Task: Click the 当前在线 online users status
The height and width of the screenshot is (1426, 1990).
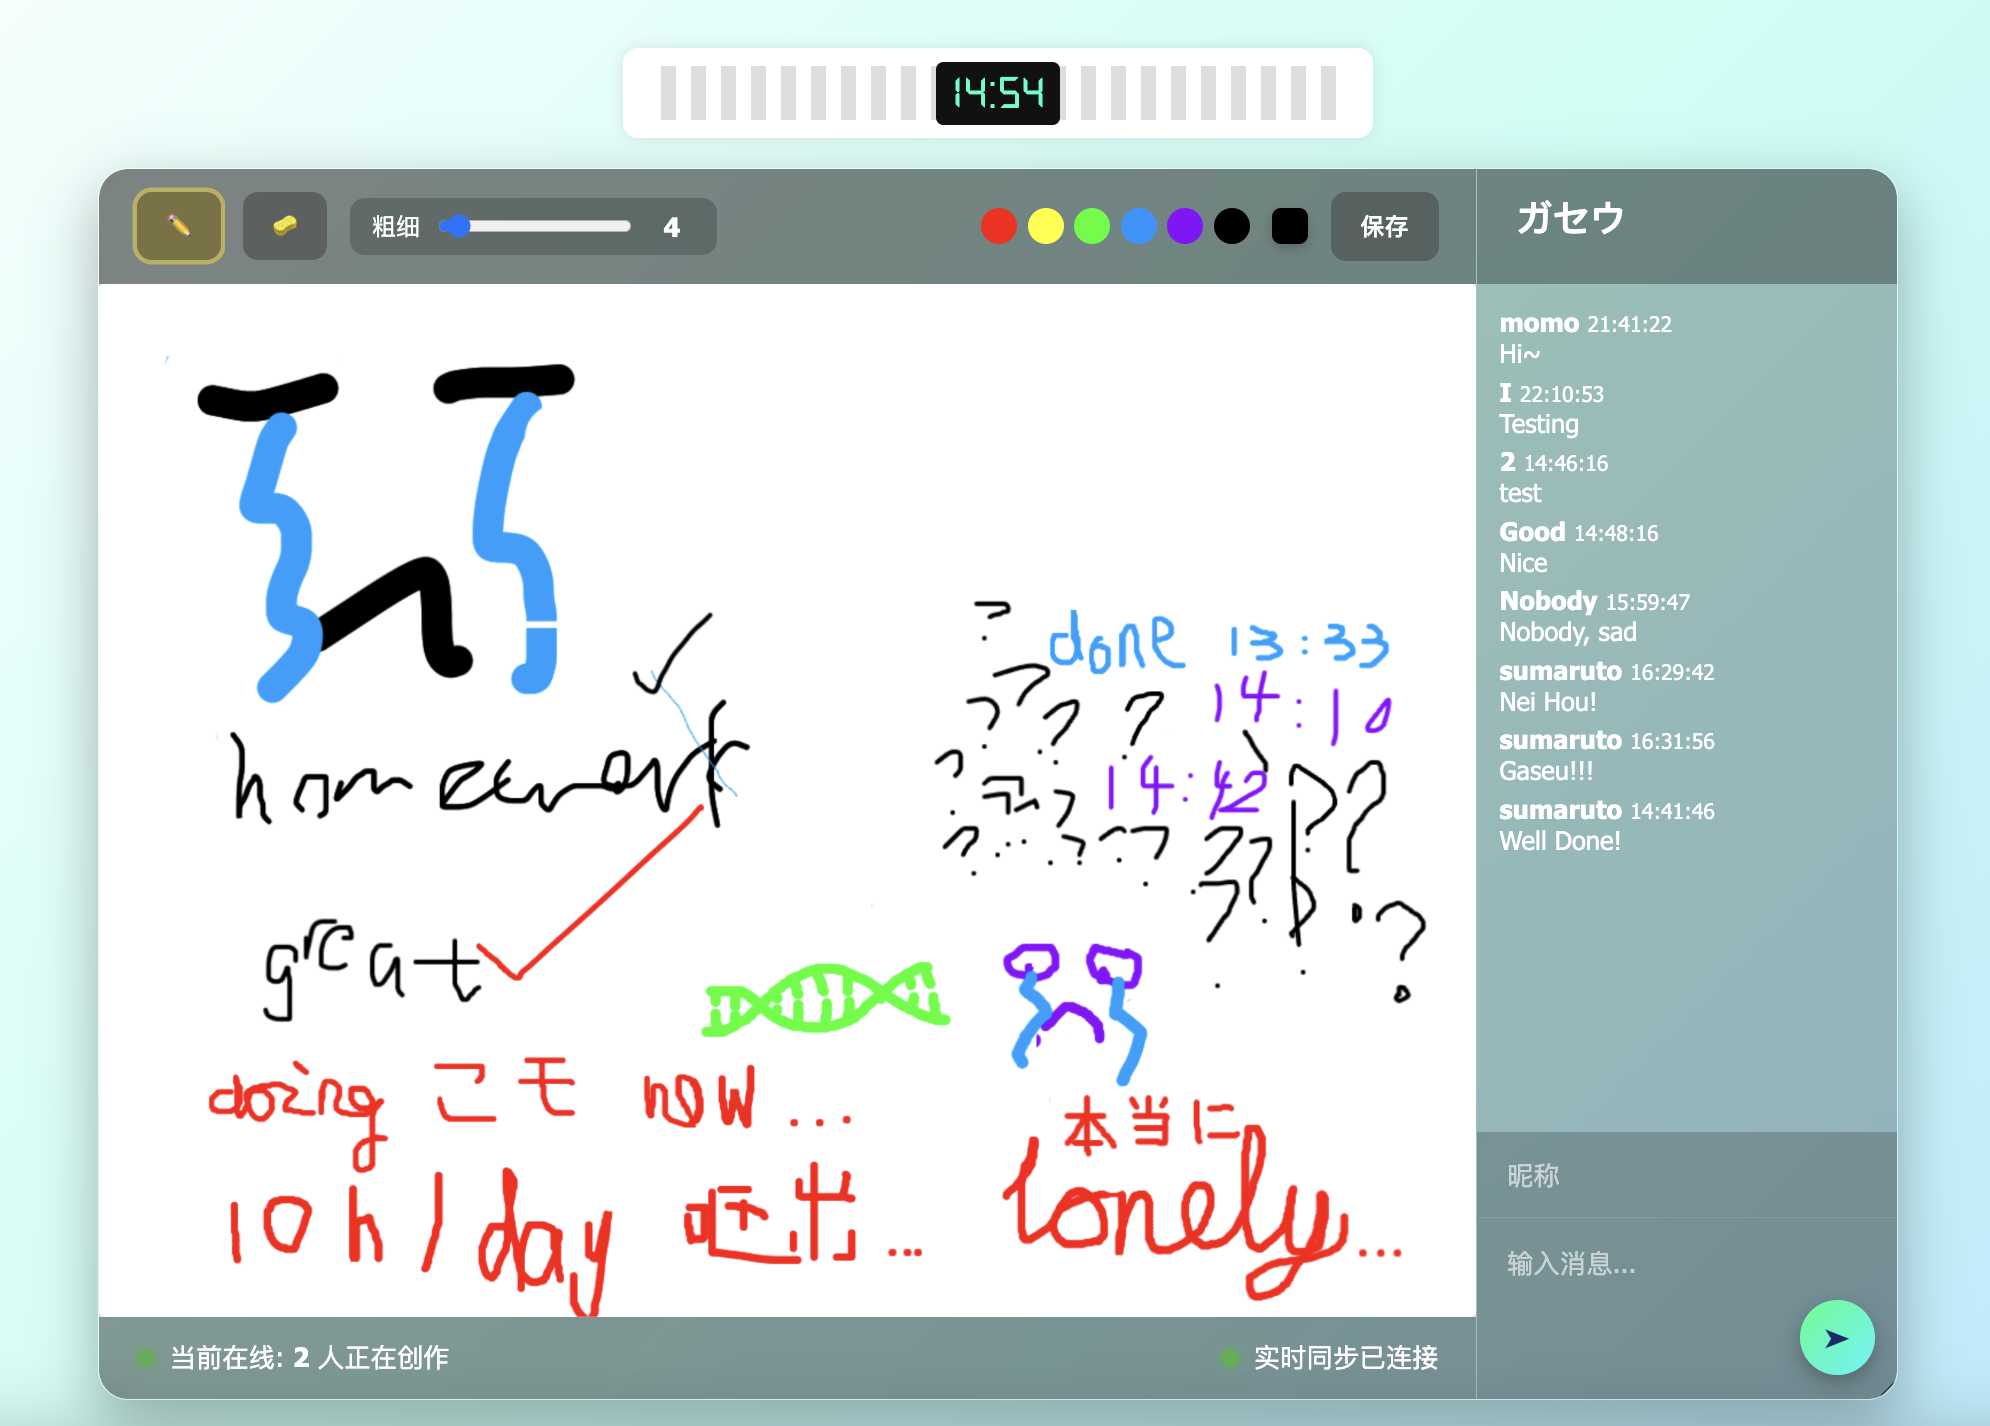Action: [308, 1358]
